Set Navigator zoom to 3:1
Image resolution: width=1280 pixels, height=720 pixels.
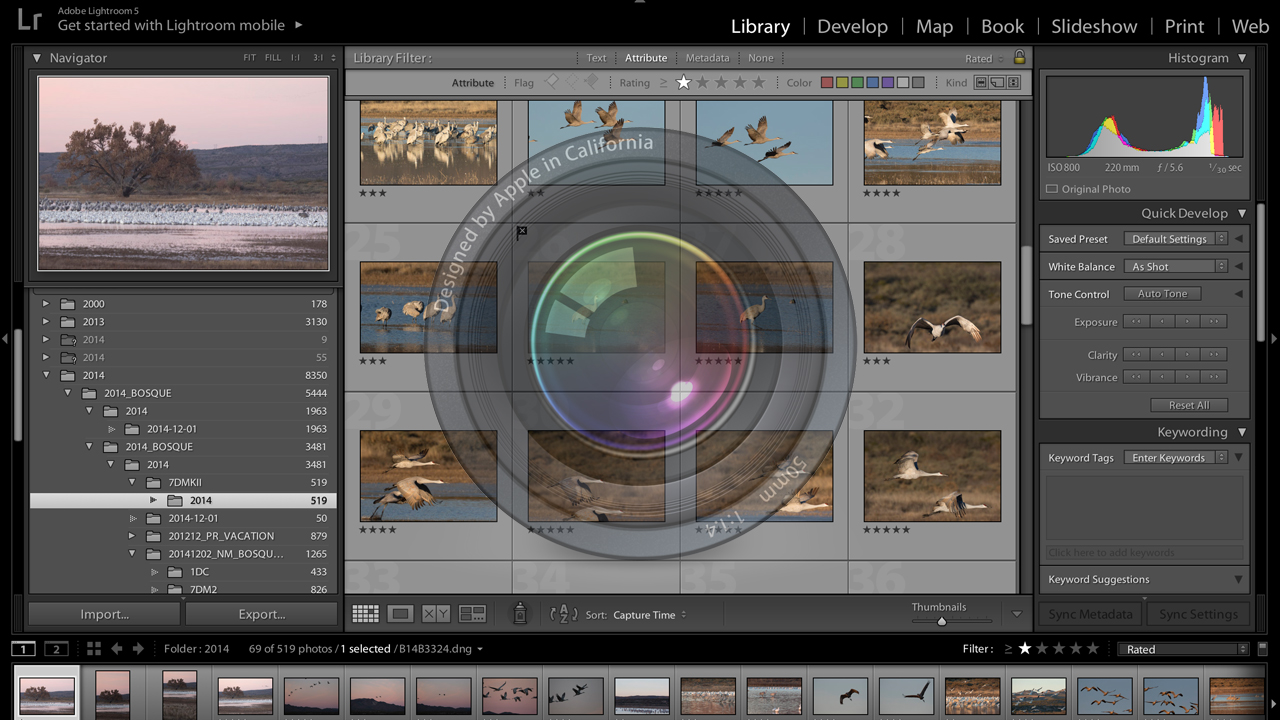(318, 58)
